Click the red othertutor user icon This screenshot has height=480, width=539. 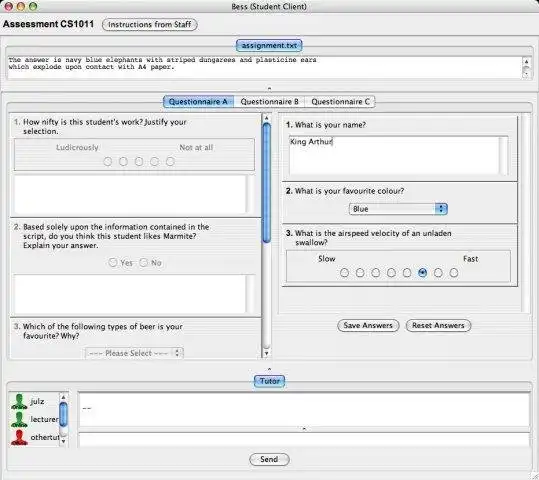(x=19, y=437)
